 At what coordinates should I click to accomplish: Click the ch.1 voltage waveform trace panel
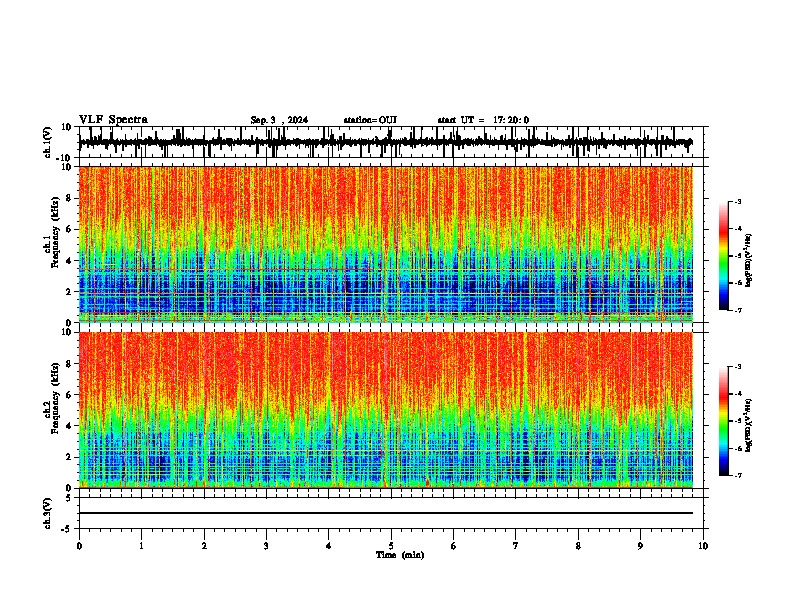391,142
